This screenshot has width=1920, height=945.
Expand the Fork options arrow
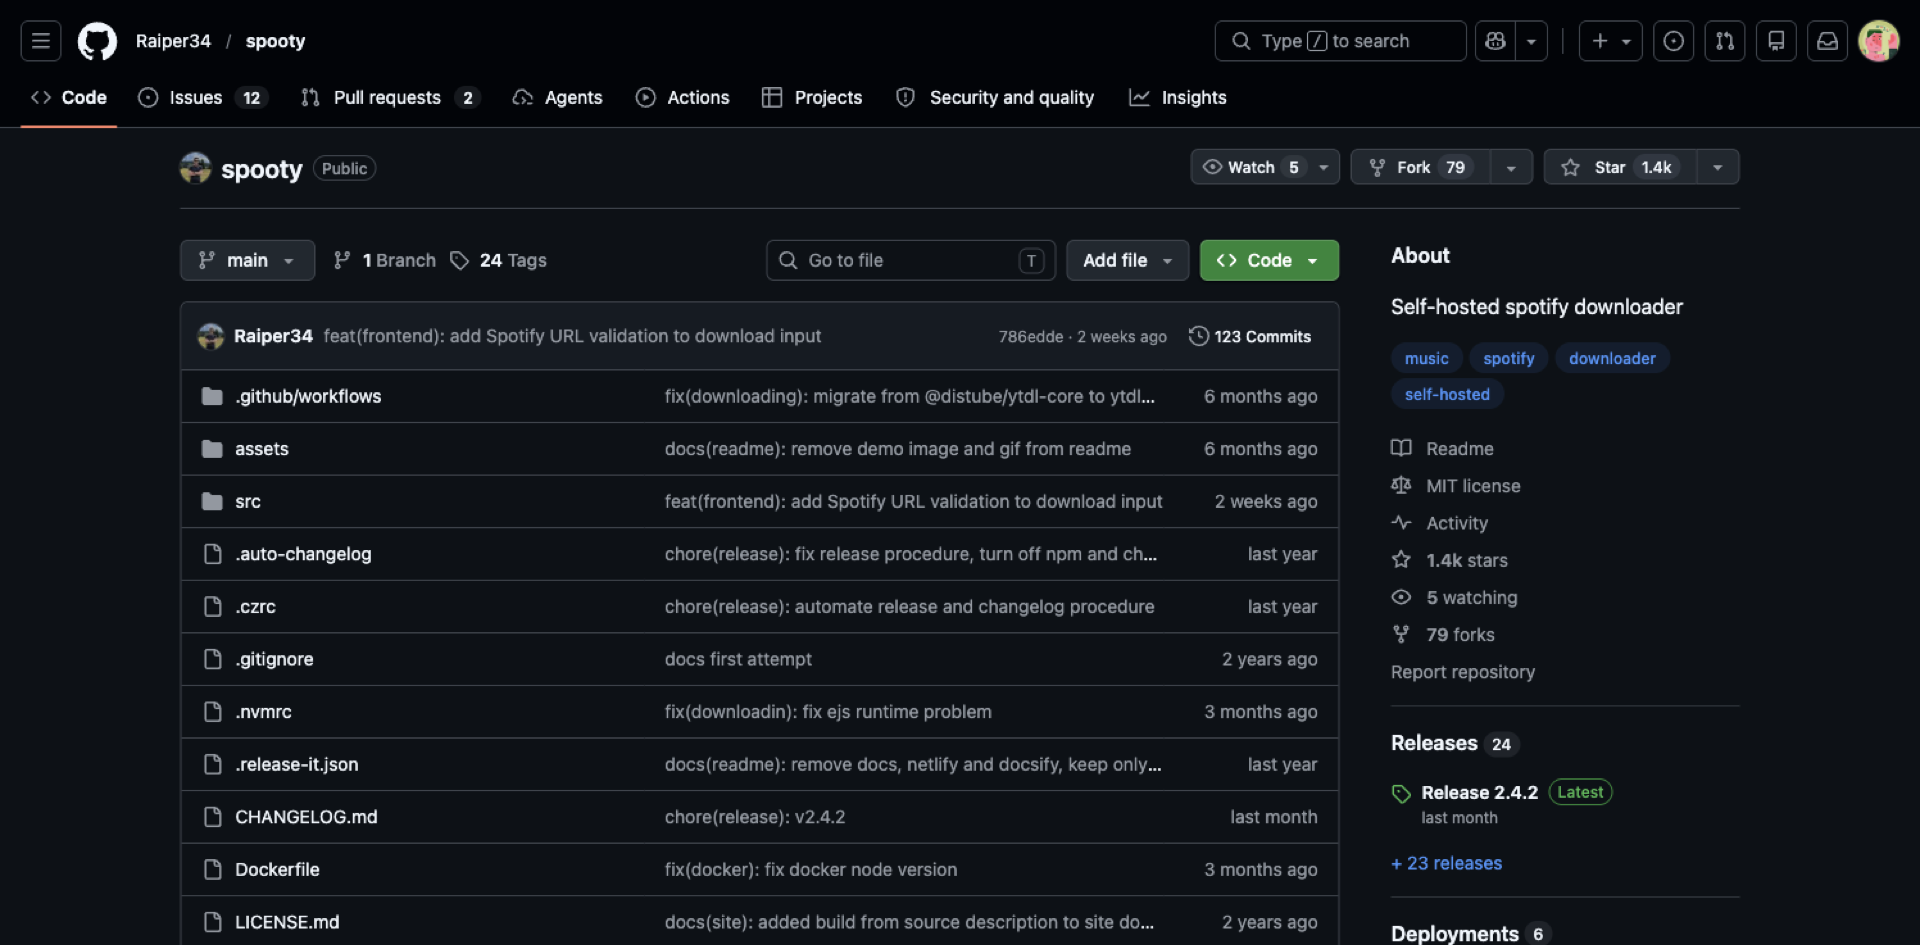click(1511, 168)
